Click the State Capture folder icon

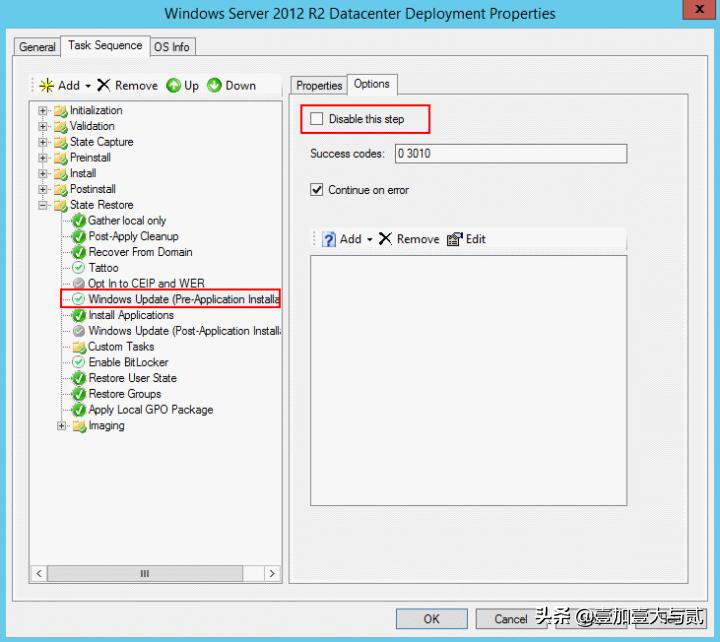(x=61, y=142)
